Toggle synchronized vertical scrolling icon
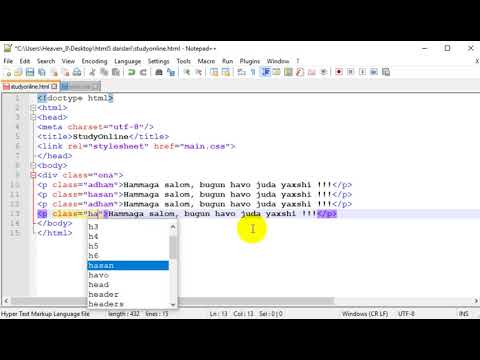 tap(214, 72)
